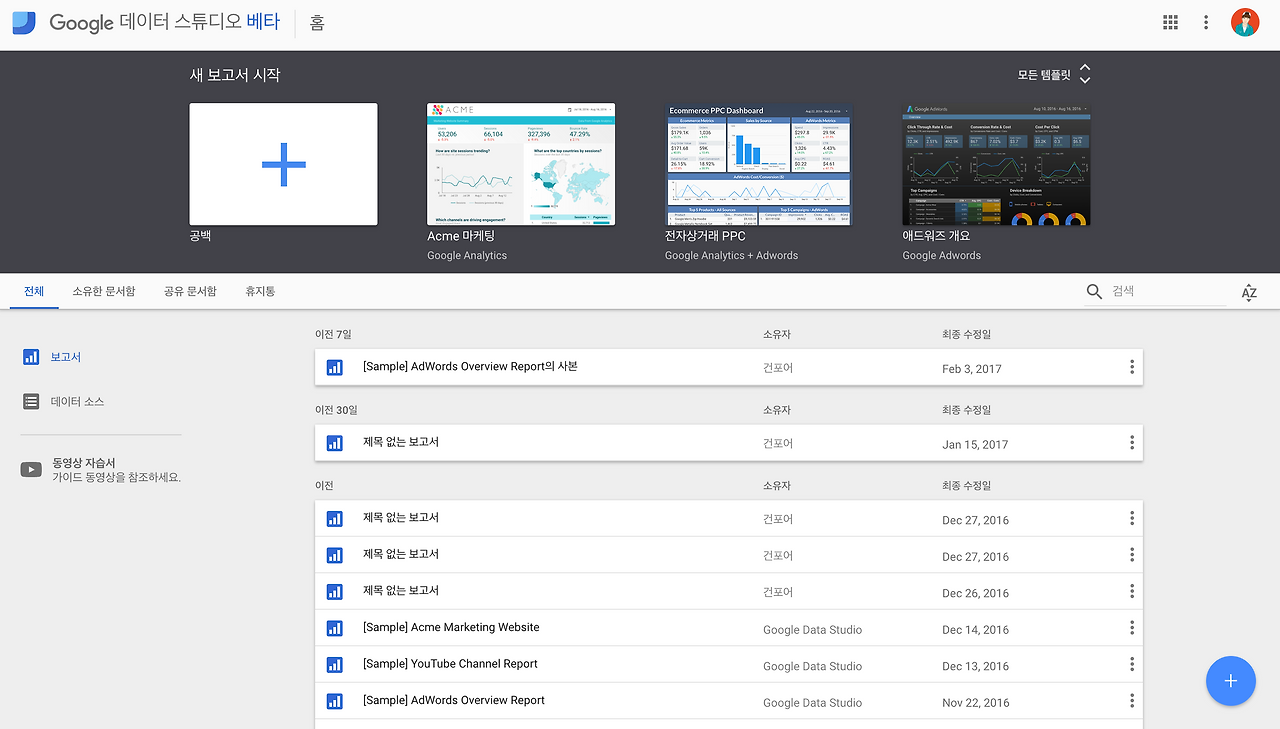This screenshot has height=729, width=1280.
Task: Open [Sample] AdWords Overview Report의 사본
Action: (470, 366)
